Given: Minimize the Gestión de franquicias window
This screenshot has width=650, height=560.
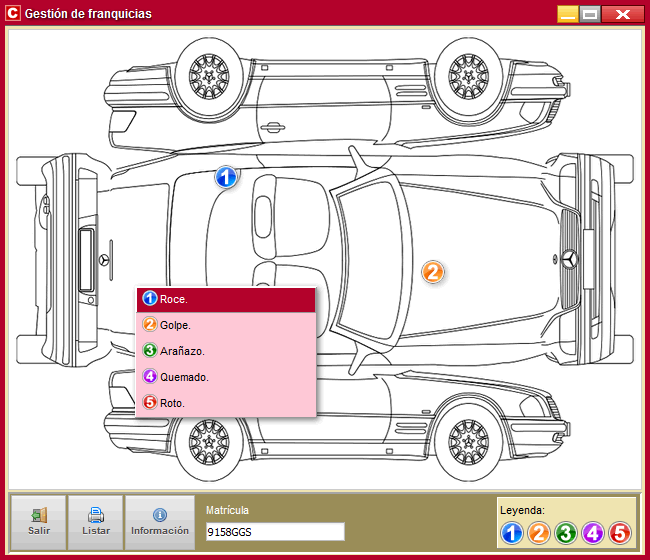Looking at the screenshot, I should pyautogui.click(x=567, y=14).
